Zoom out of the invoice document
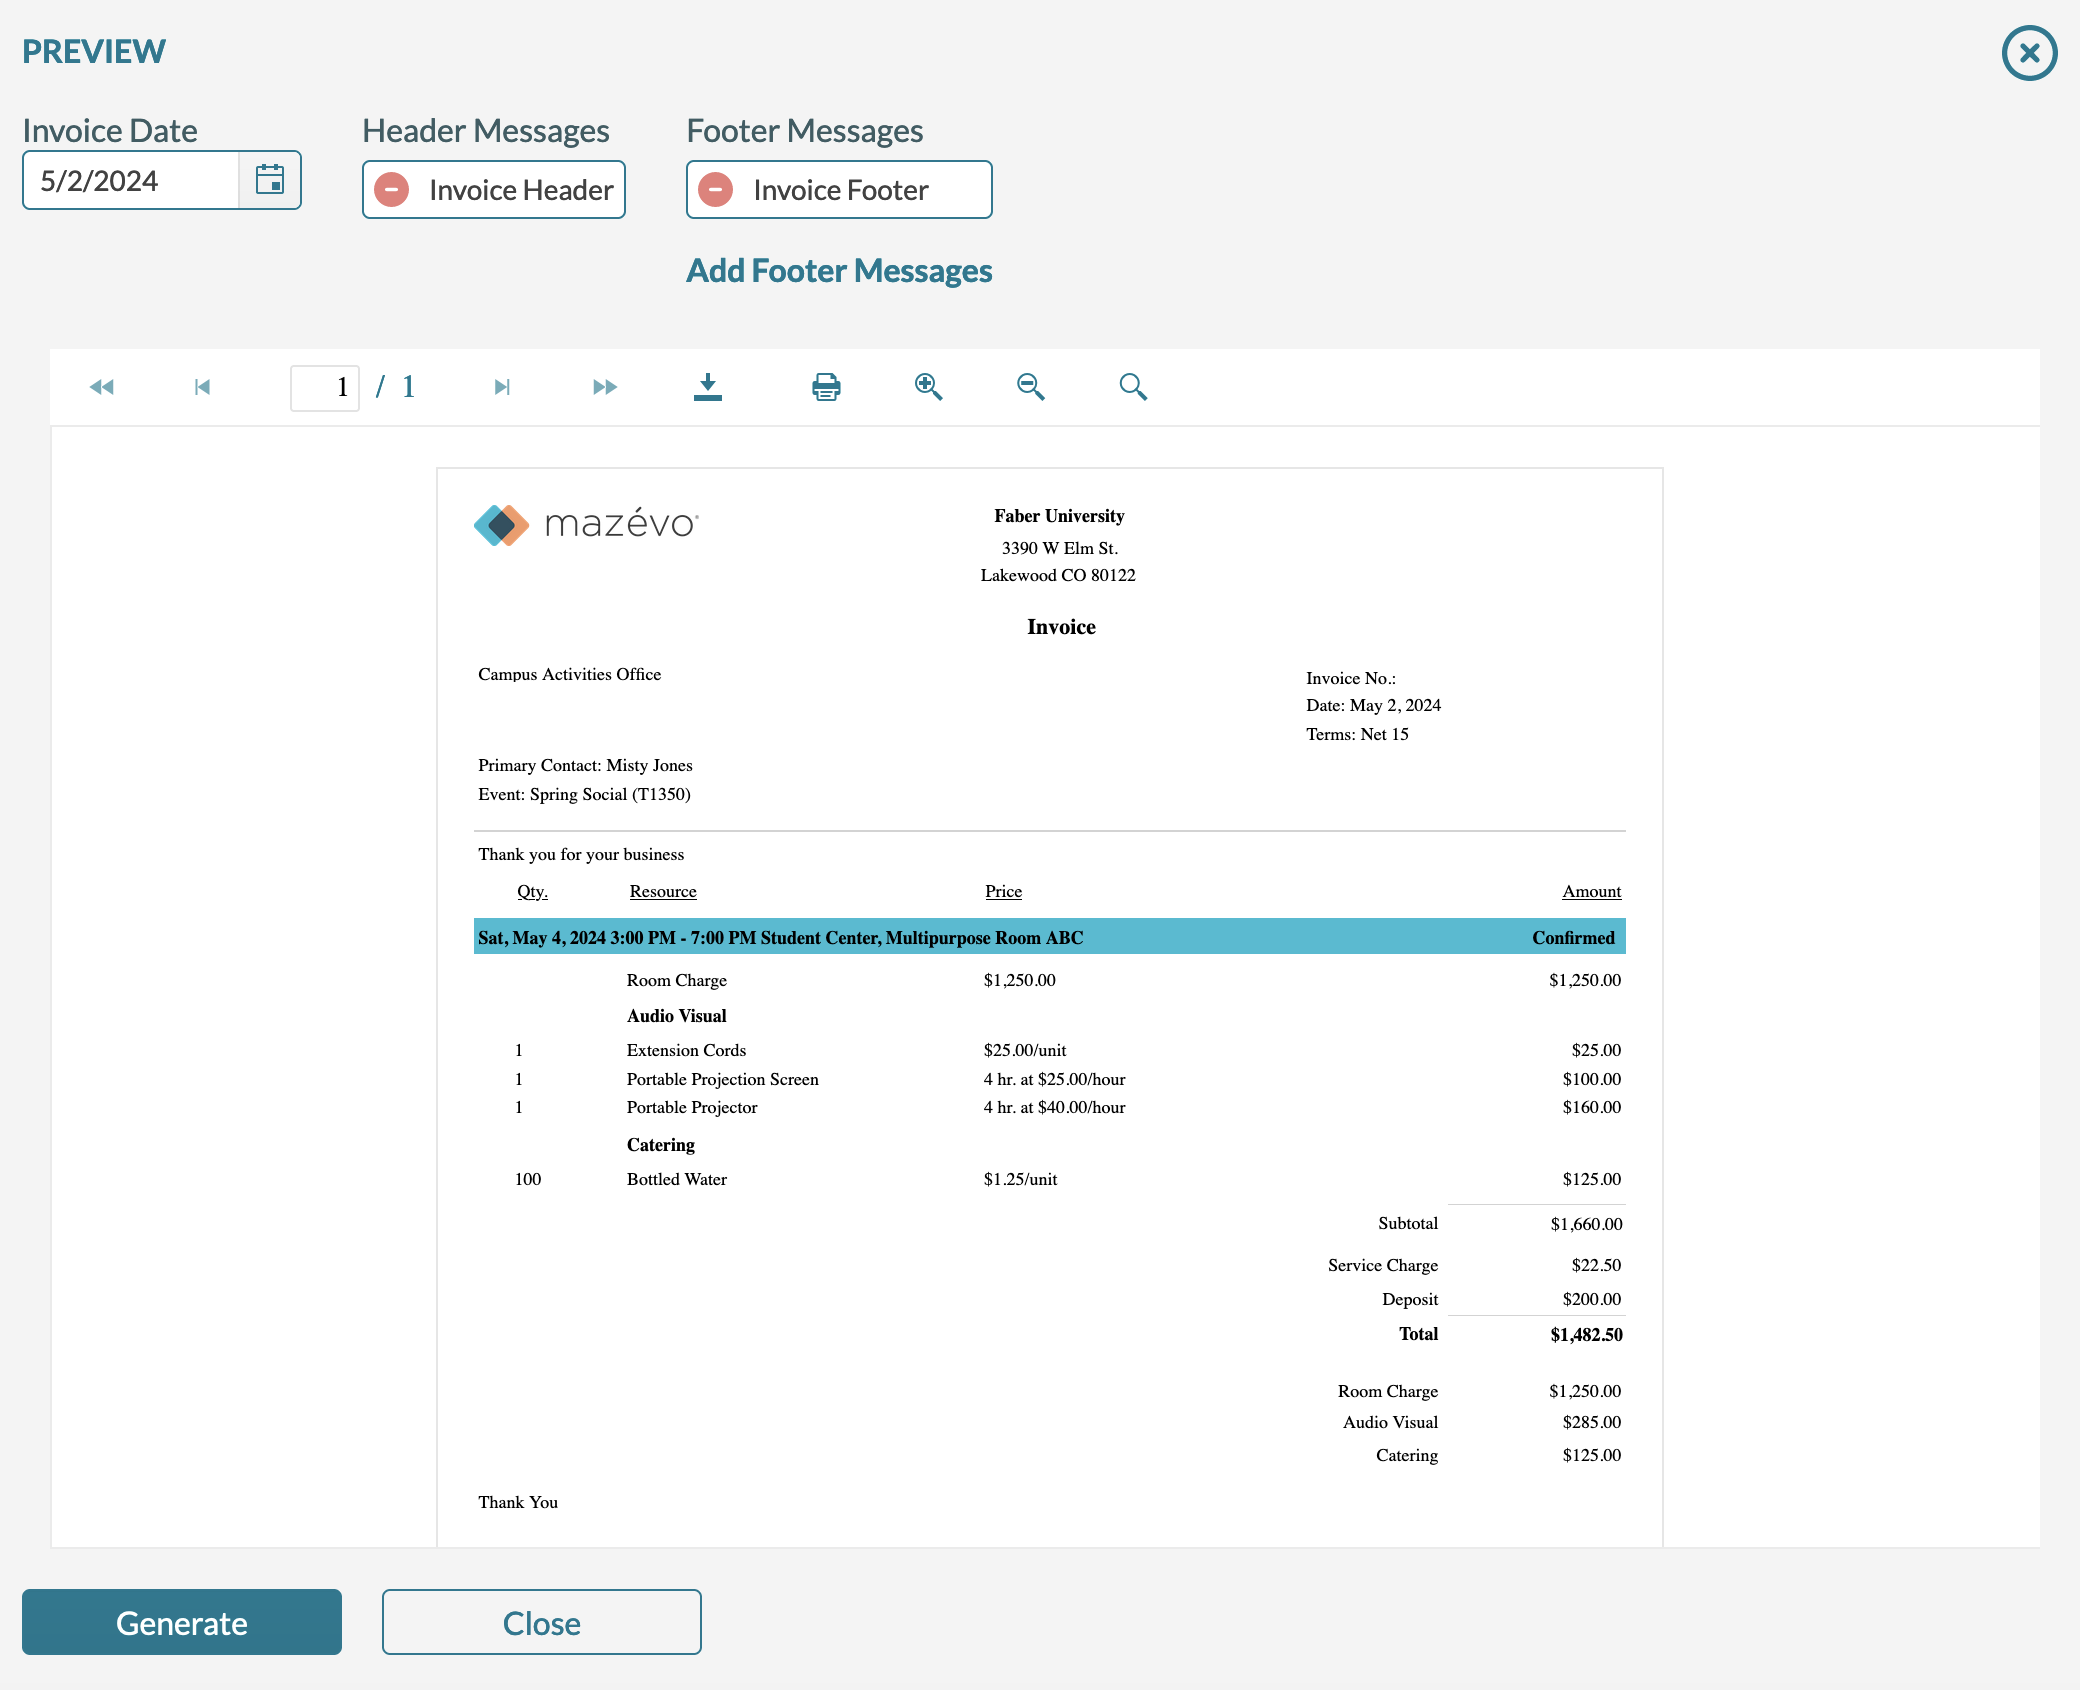The width and height of the screenshot is (2080, 1690). click(x=1030, y=387)
